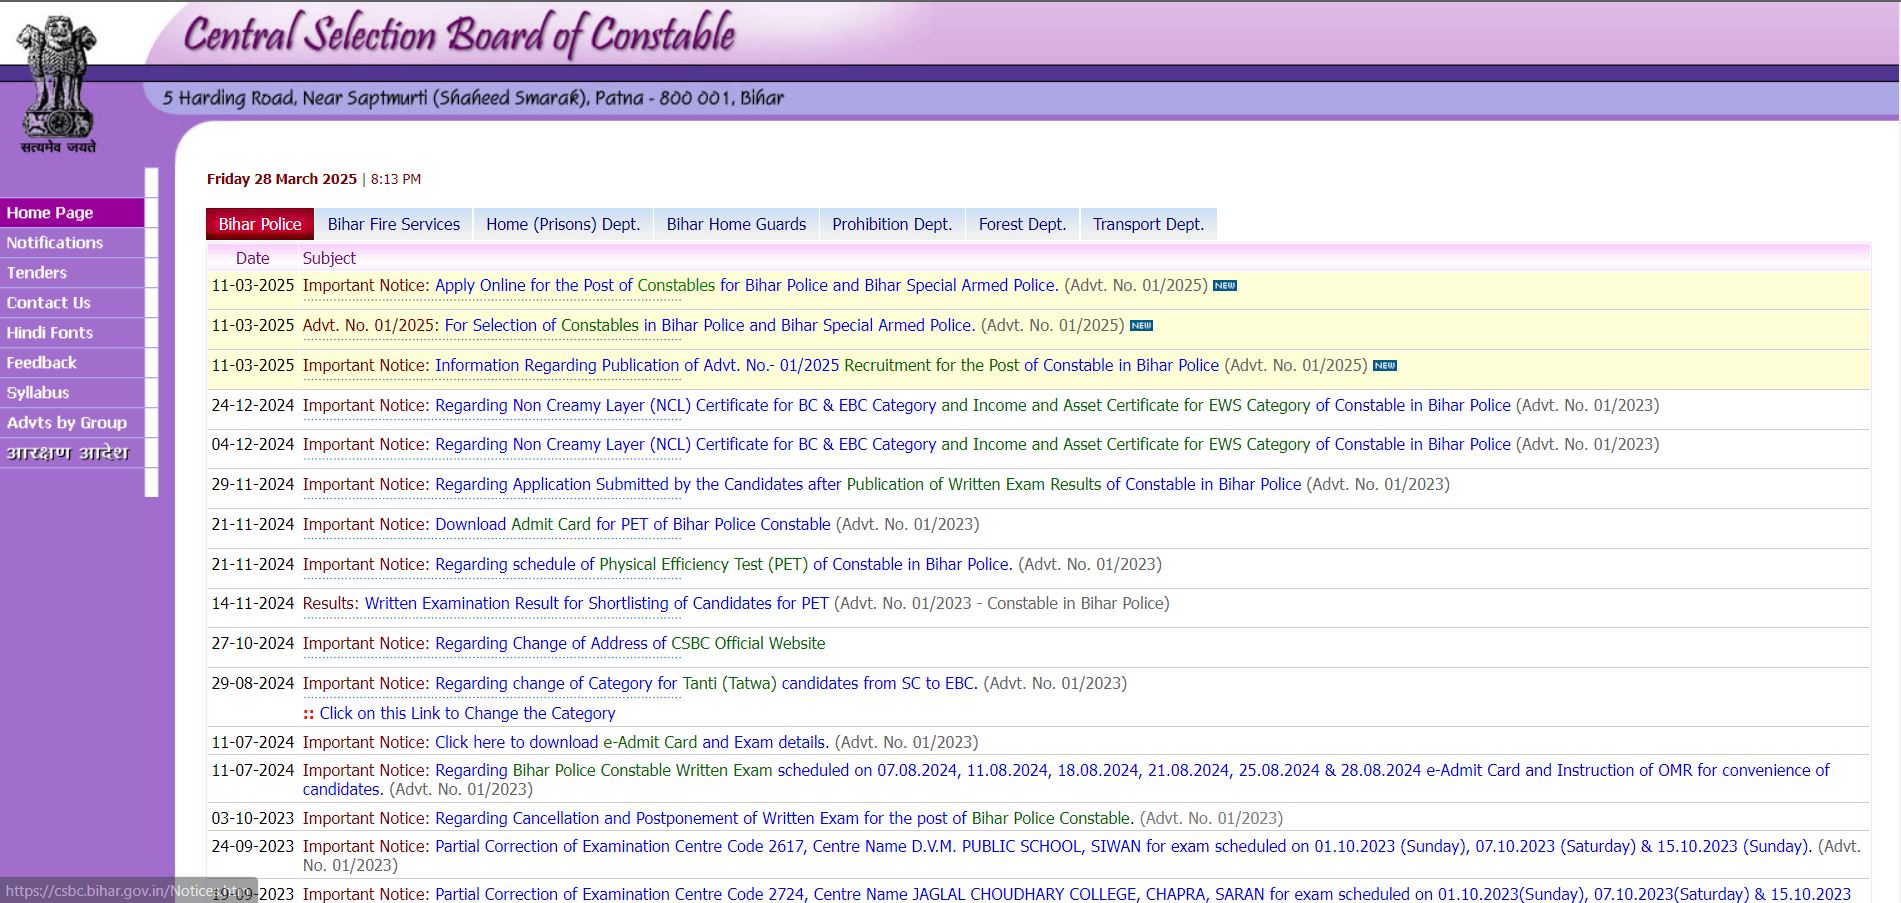Image resolution: width=1901 pixels, height=903 pixels.
Task: Click Advt. No. 01/2025: label in second row
Action: 370,325
